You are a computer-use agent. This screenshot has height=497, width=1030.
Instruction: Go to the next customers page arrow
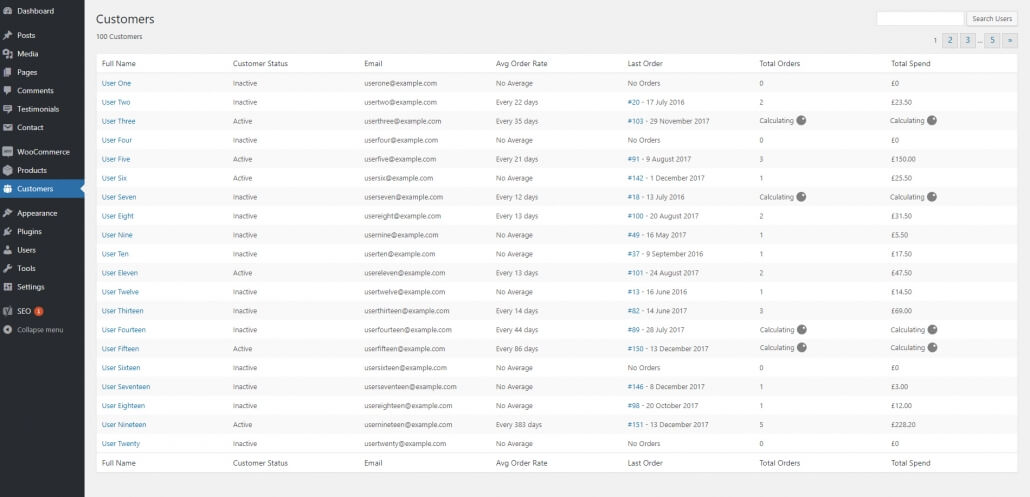[x=1010, y=40]
